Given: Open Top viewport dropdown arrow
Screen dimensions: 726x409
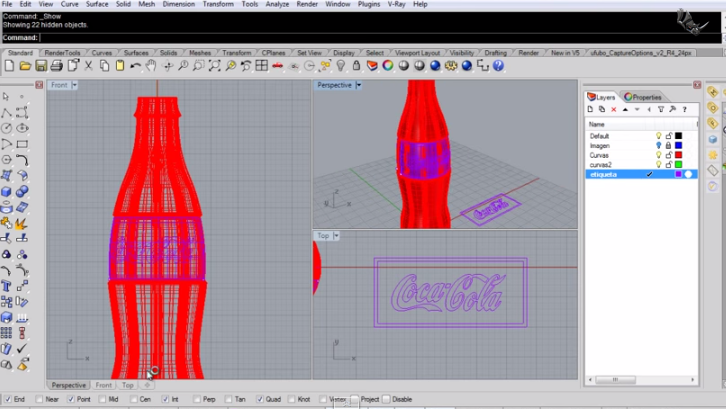Looking at the screenshot, I should coord(337,236).
